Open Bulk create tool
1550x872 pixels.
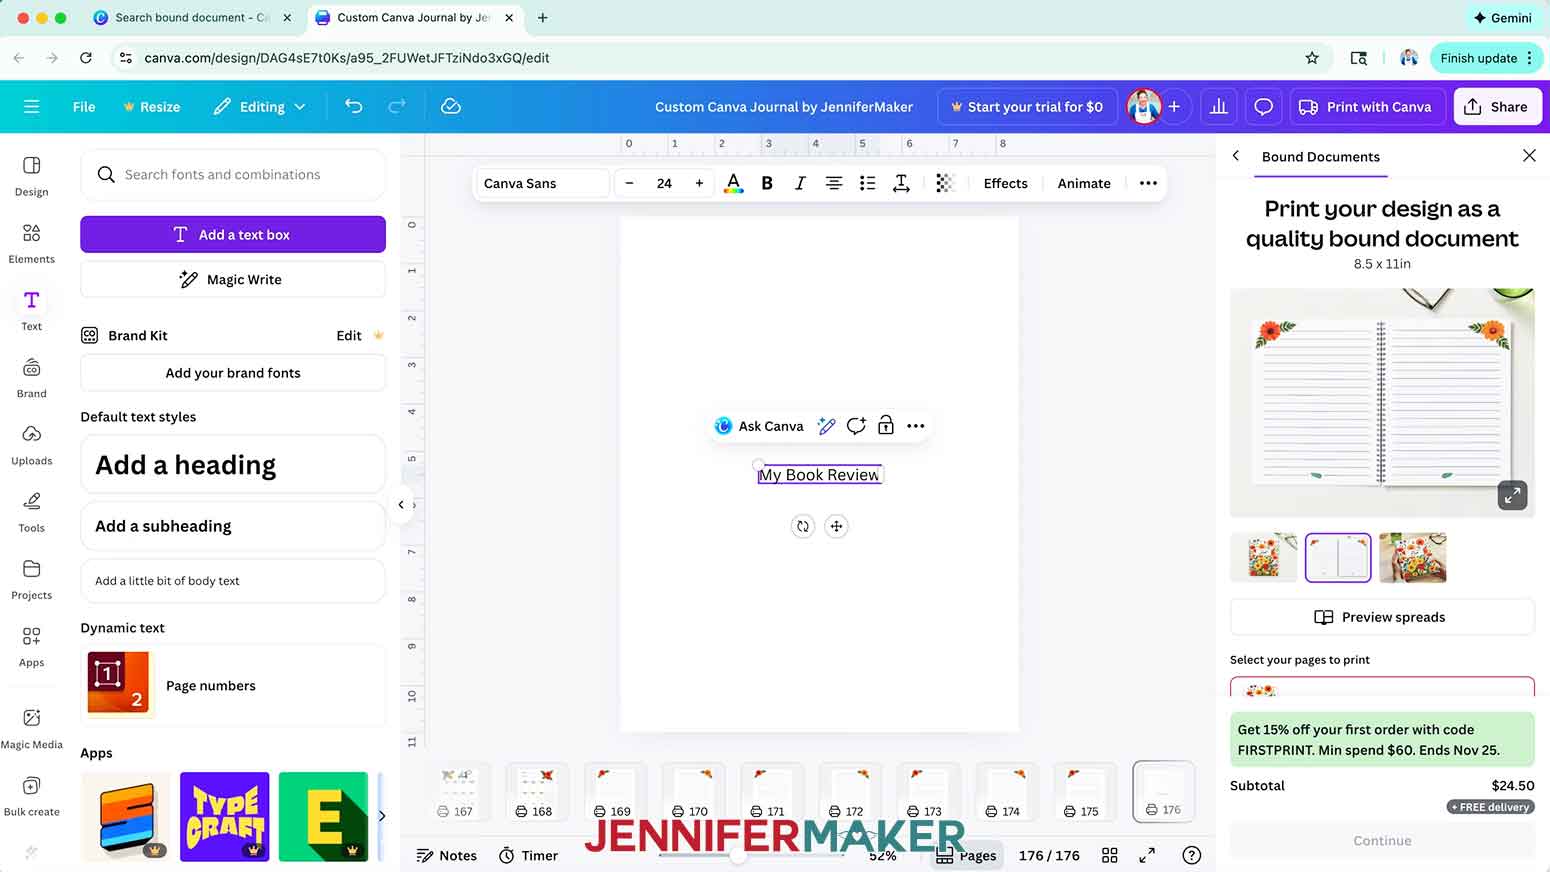pos(31,796)
